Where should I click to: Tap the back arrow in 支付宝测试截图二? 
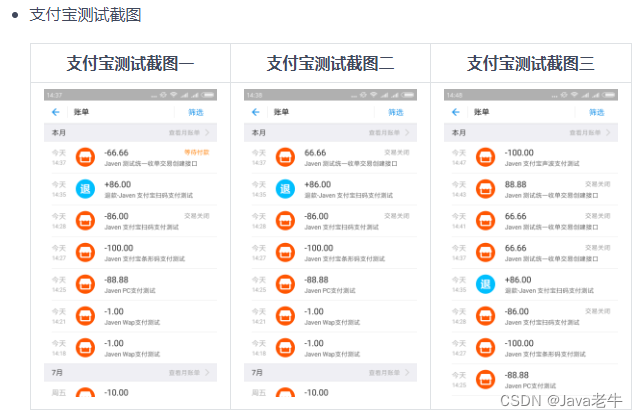point(256,112)
